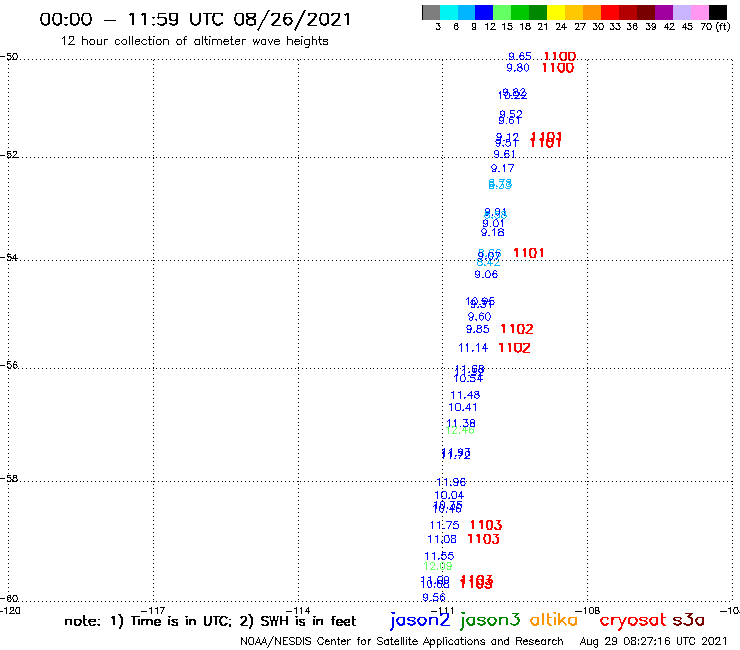The width and height of the screenshot is (740, 650).
Task: Click wave height value 10.41
Action: [463, 407]
